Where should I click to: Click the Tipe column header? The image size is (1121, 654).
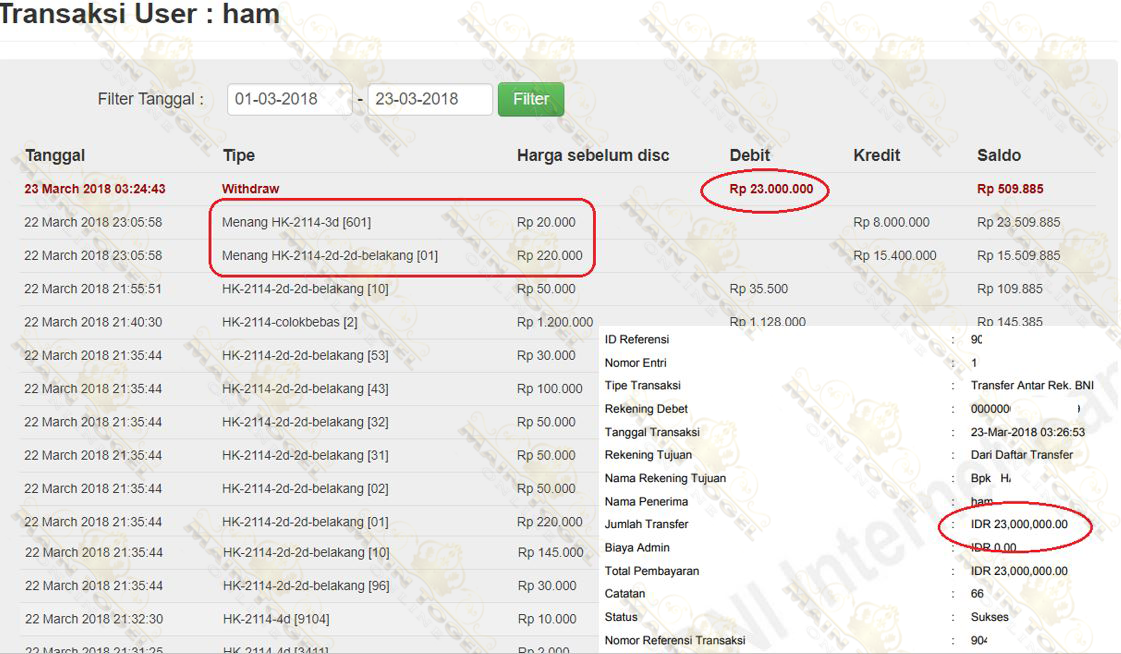239,155
